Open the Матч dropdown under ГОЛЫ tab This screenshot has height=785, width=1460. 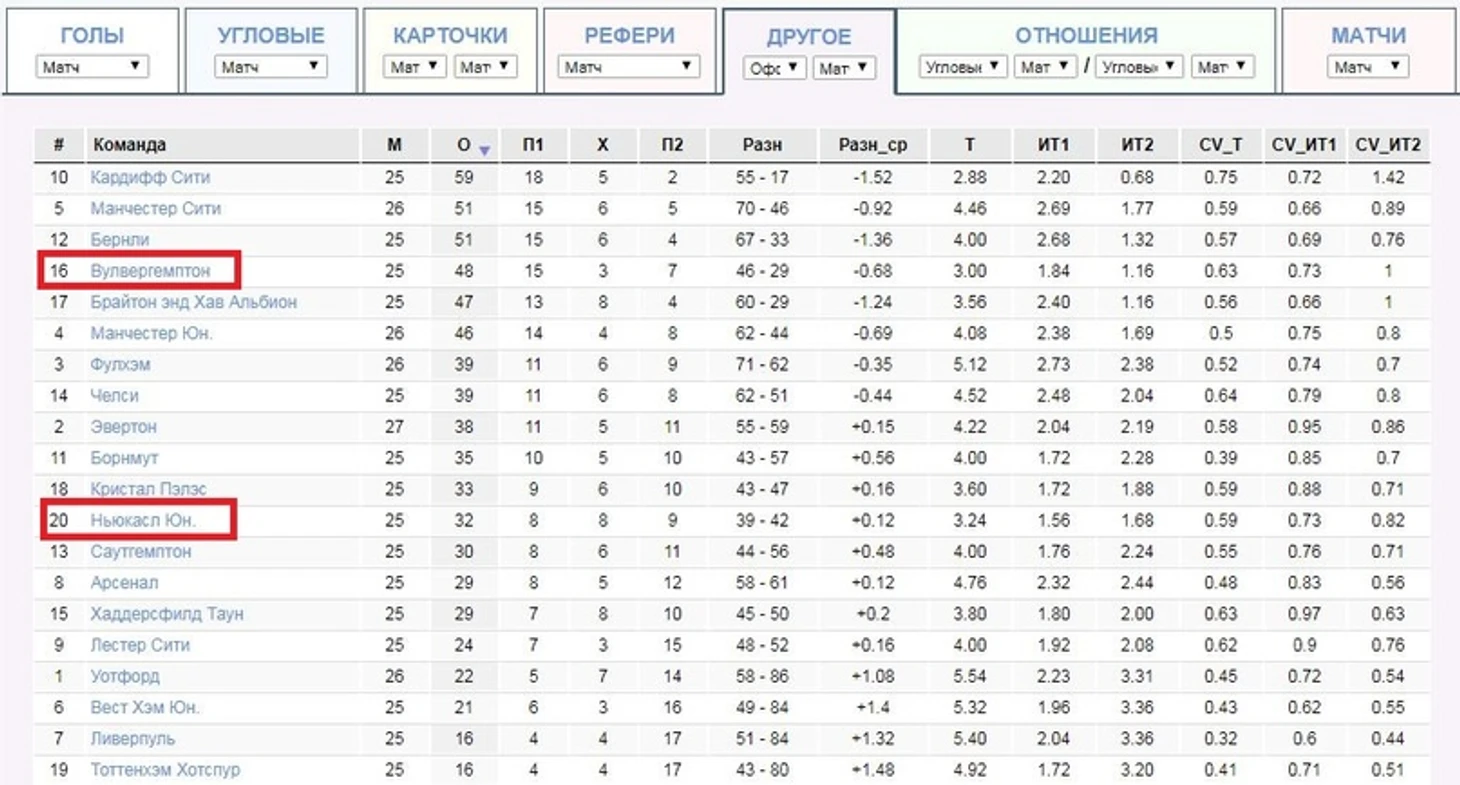point(92,67)
